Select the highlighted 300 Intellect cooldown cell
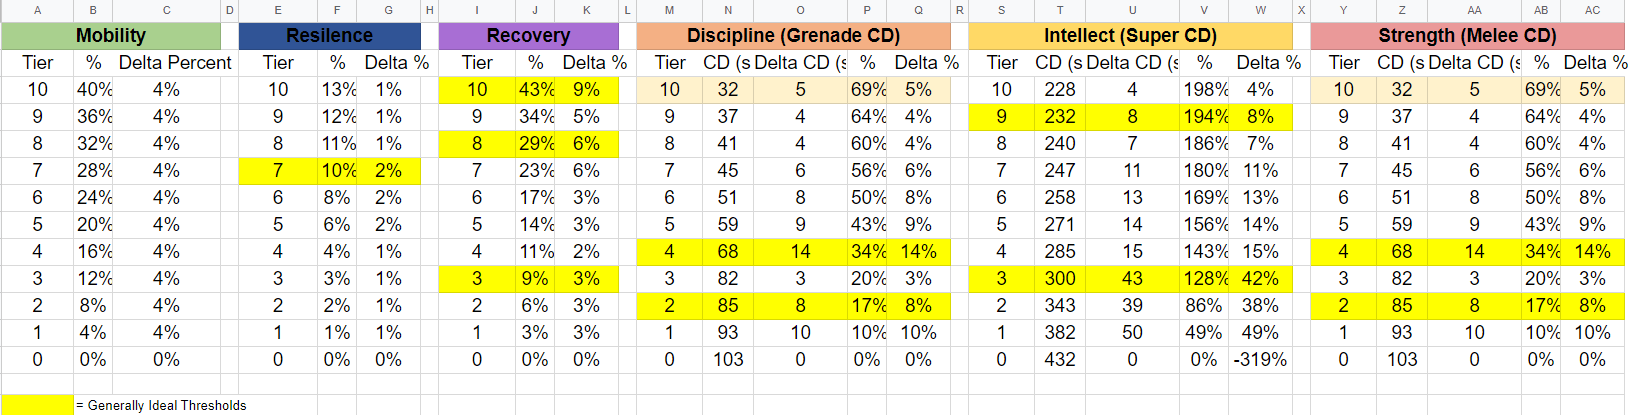 1060,279
